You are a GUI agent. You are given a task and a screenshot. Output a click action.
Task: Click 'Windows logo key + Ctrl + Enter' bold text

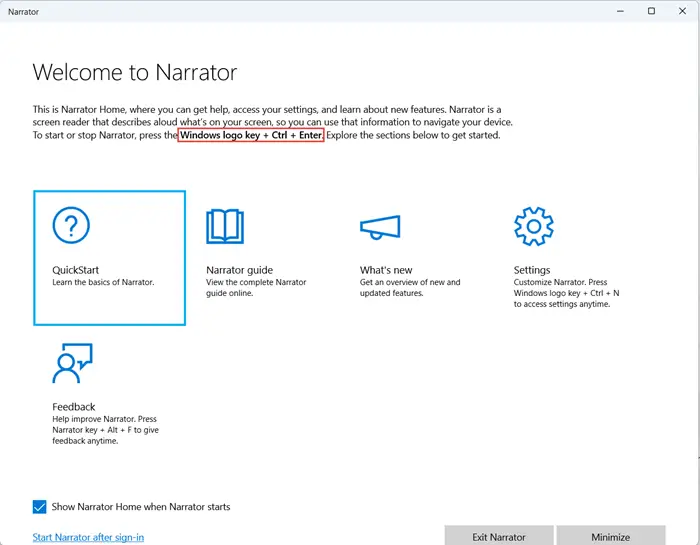(250, 135)
